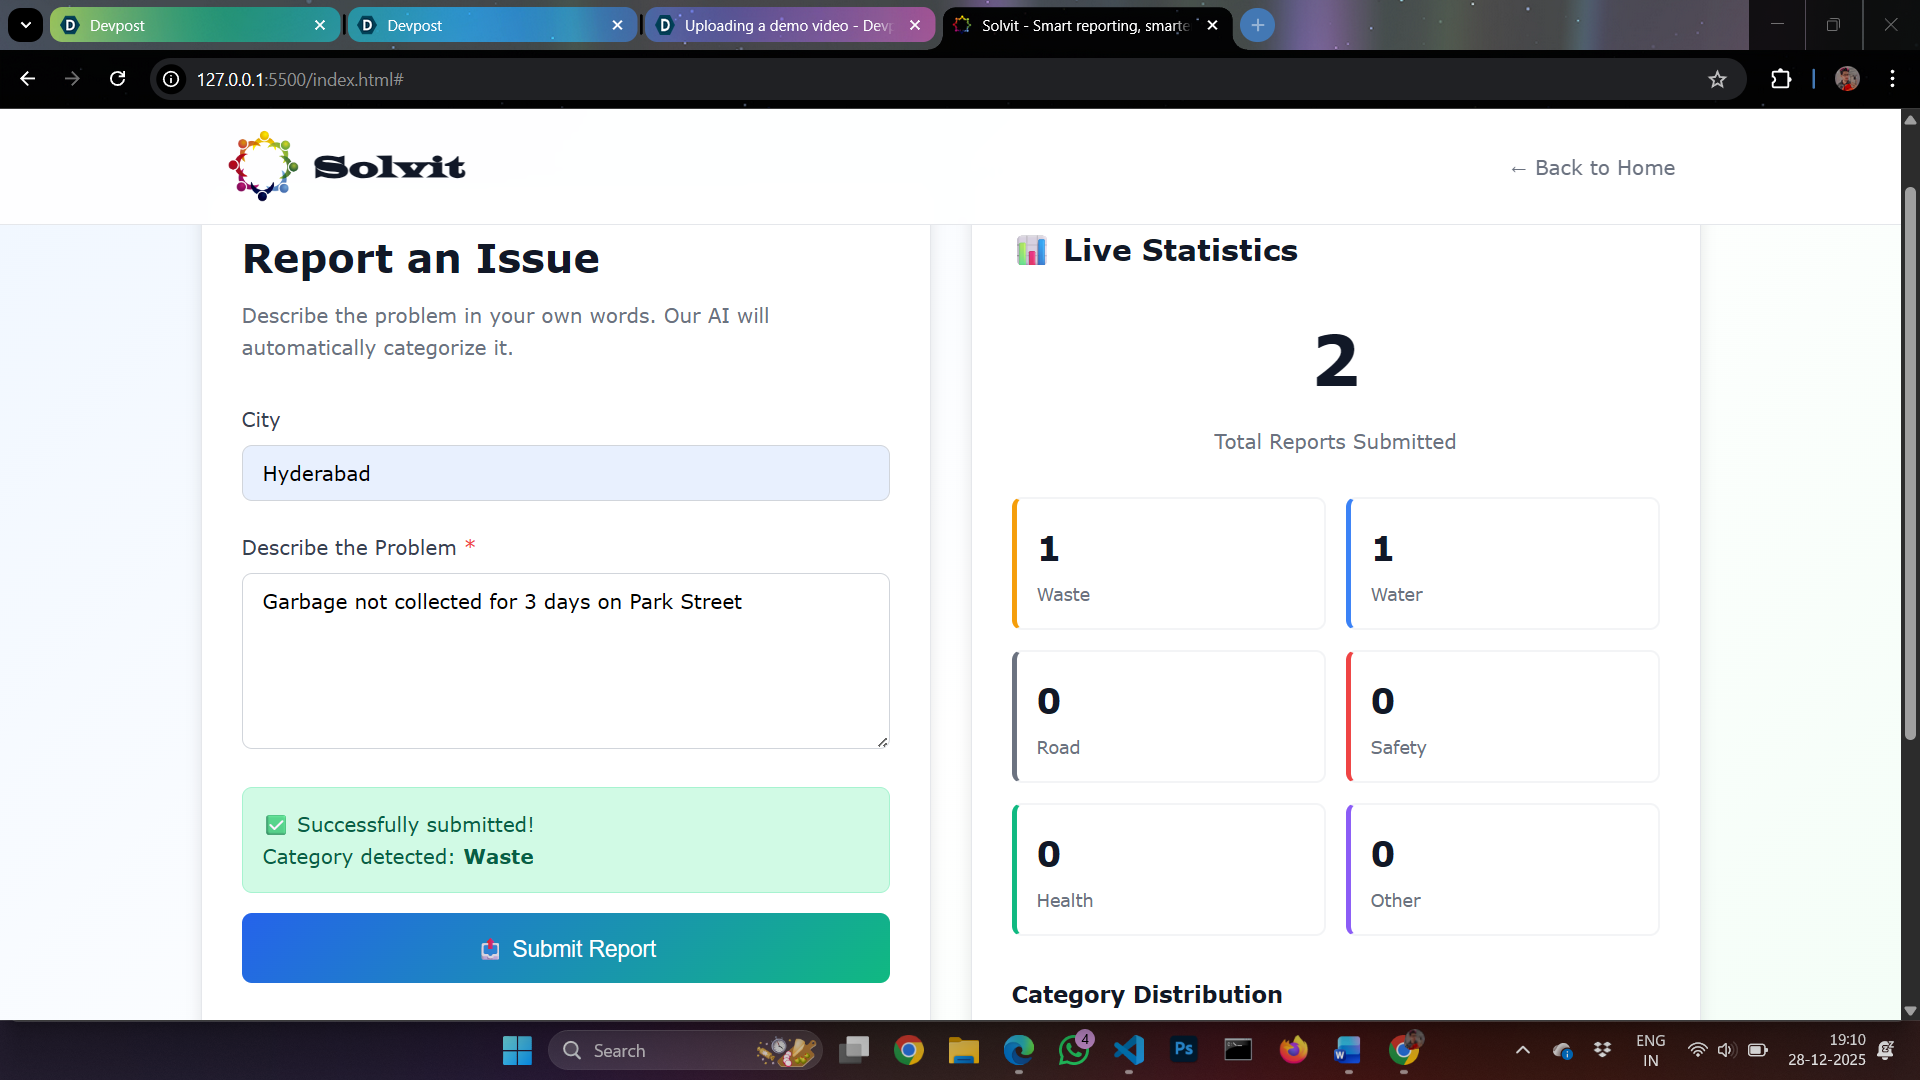
Task: Open a new browser tab
Action: pos(1257,25)
